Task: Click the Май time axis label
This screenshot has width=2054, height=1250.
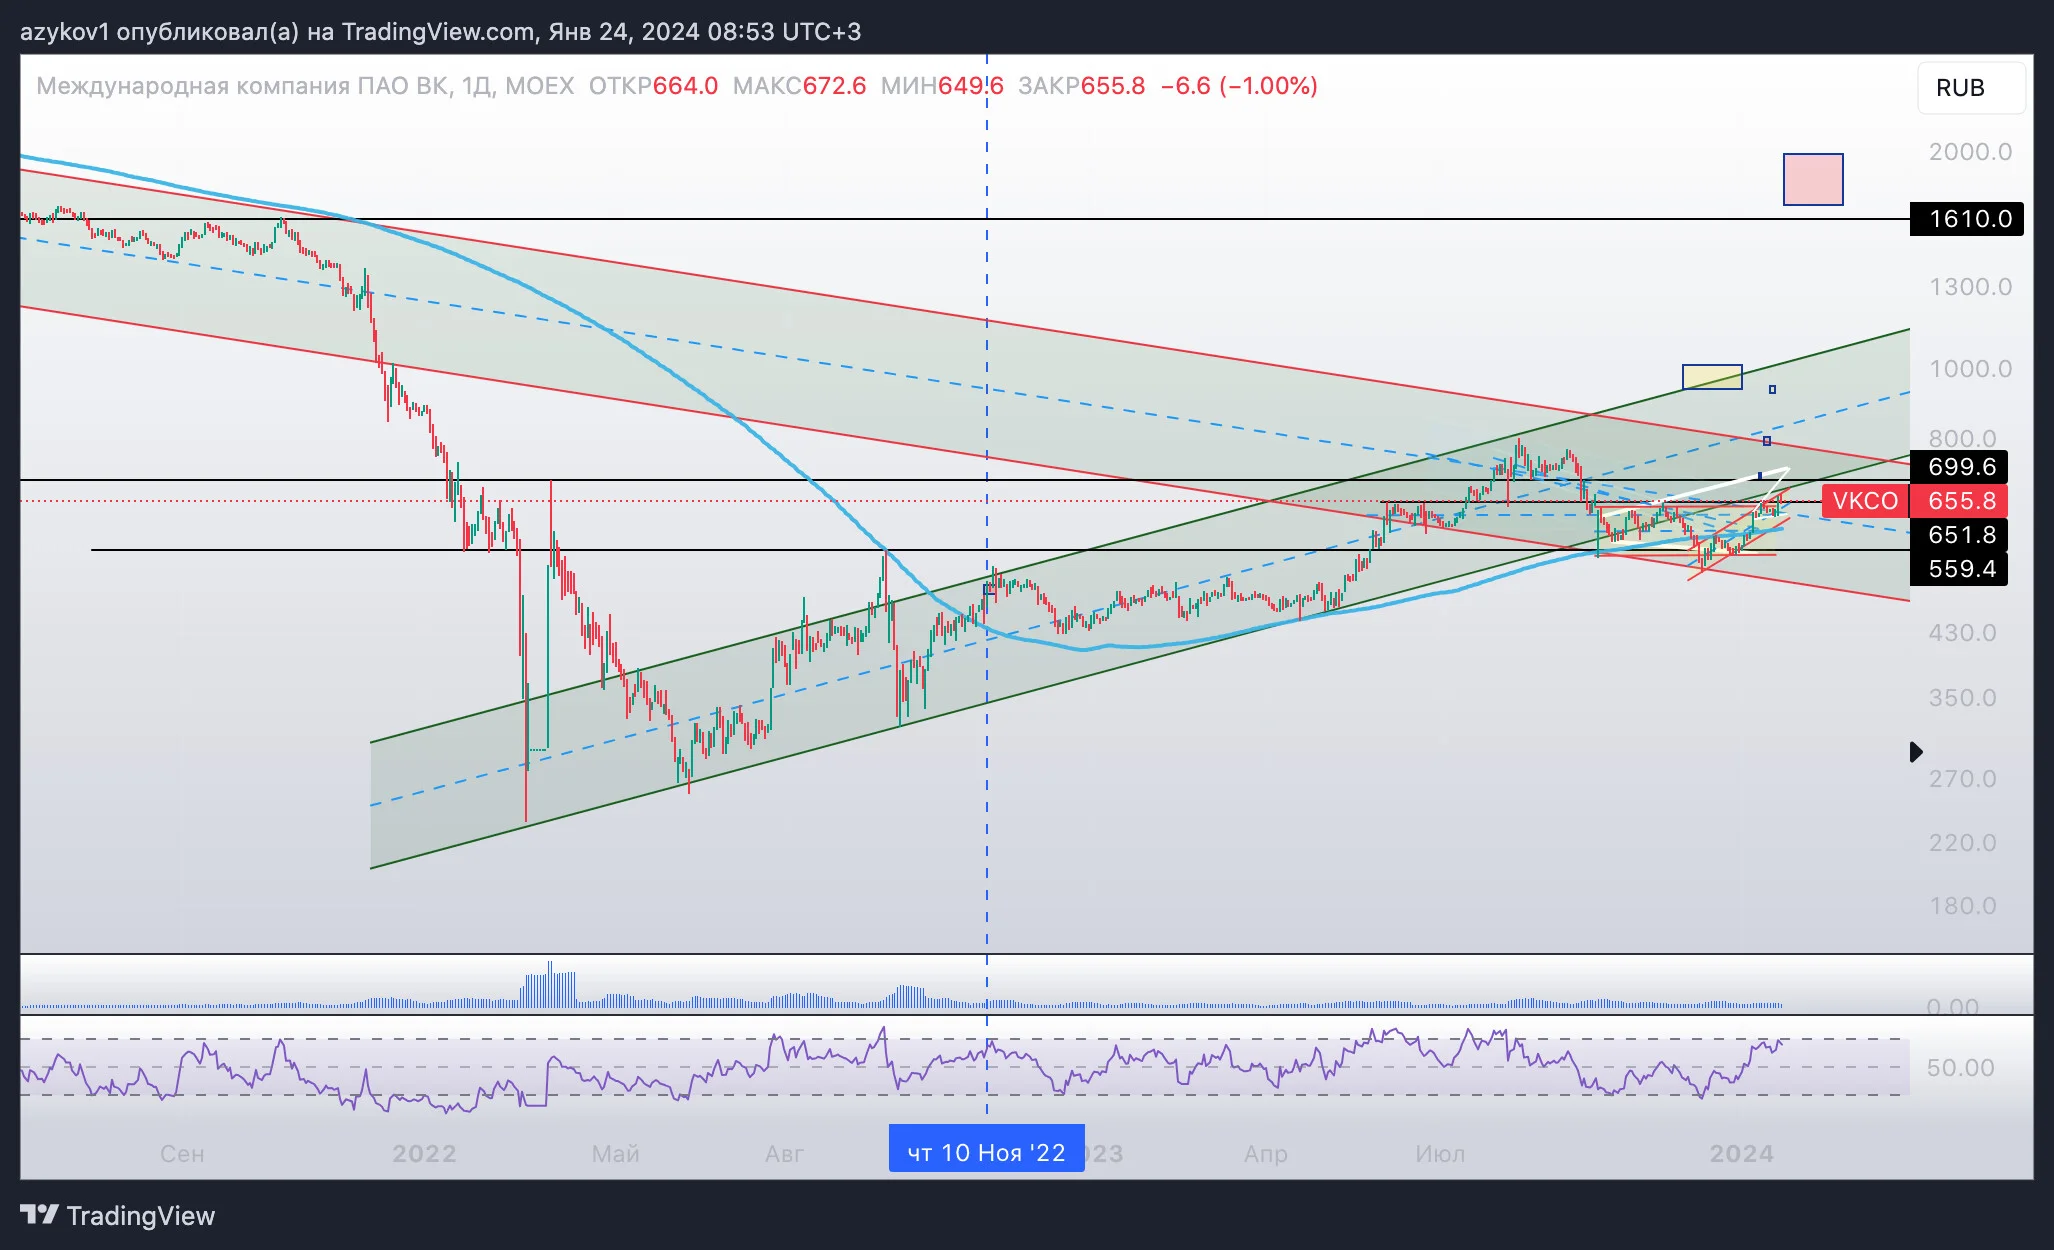Action: [x=615, y=1154]
